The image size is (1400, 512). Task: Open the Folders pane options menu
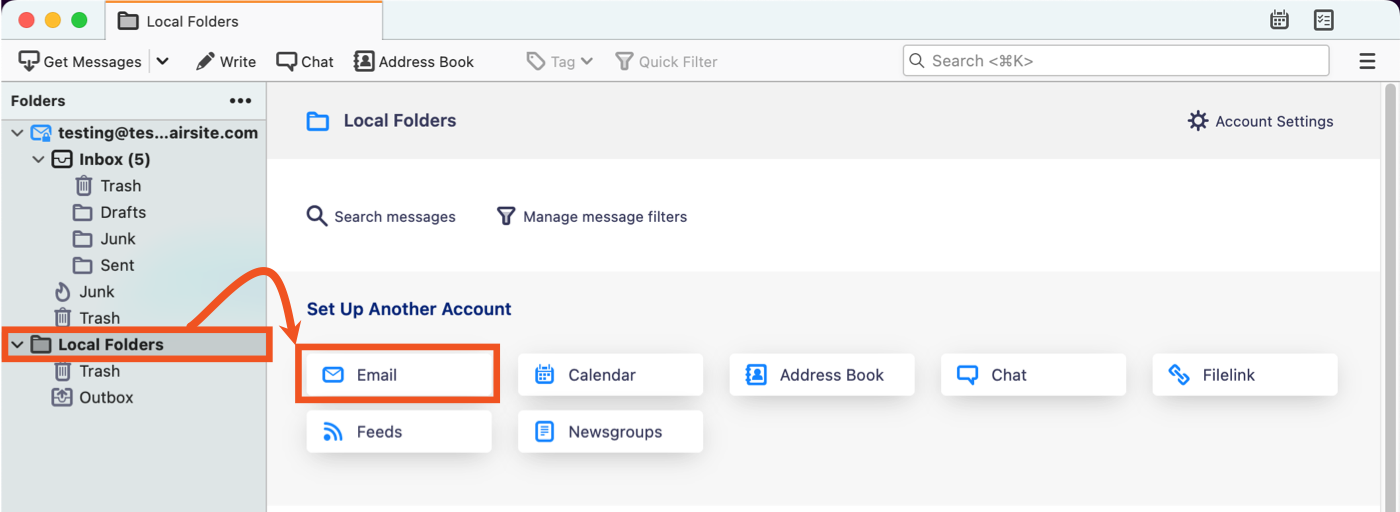[x=240, y=100]
